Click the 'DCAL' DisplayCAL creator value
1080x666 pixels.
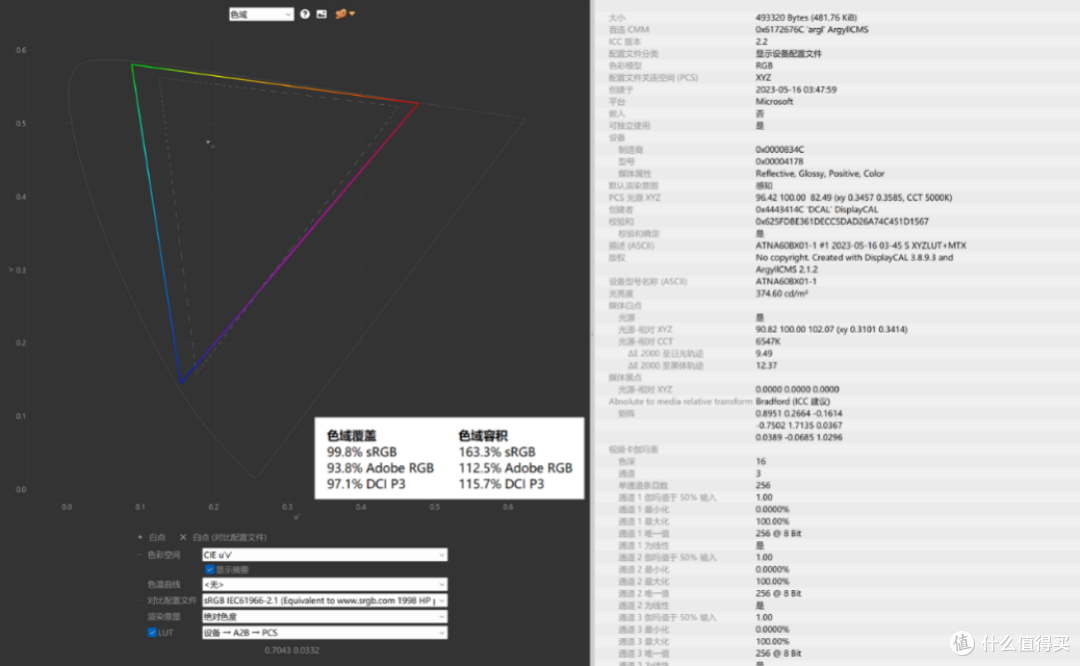pyautogui.click(x=816, y=209)
